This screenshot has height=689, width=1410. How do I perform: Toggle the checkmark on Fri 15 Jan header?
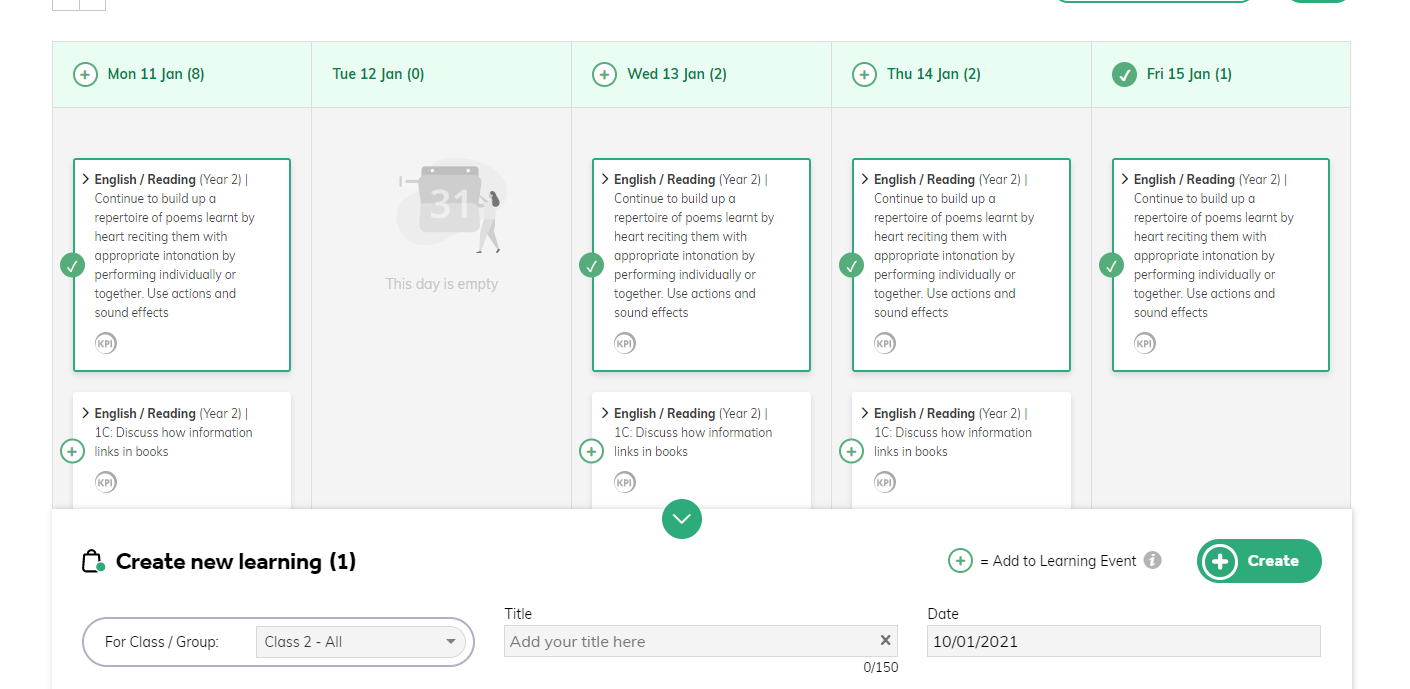pyautogui.click(x=1124, y=74)
